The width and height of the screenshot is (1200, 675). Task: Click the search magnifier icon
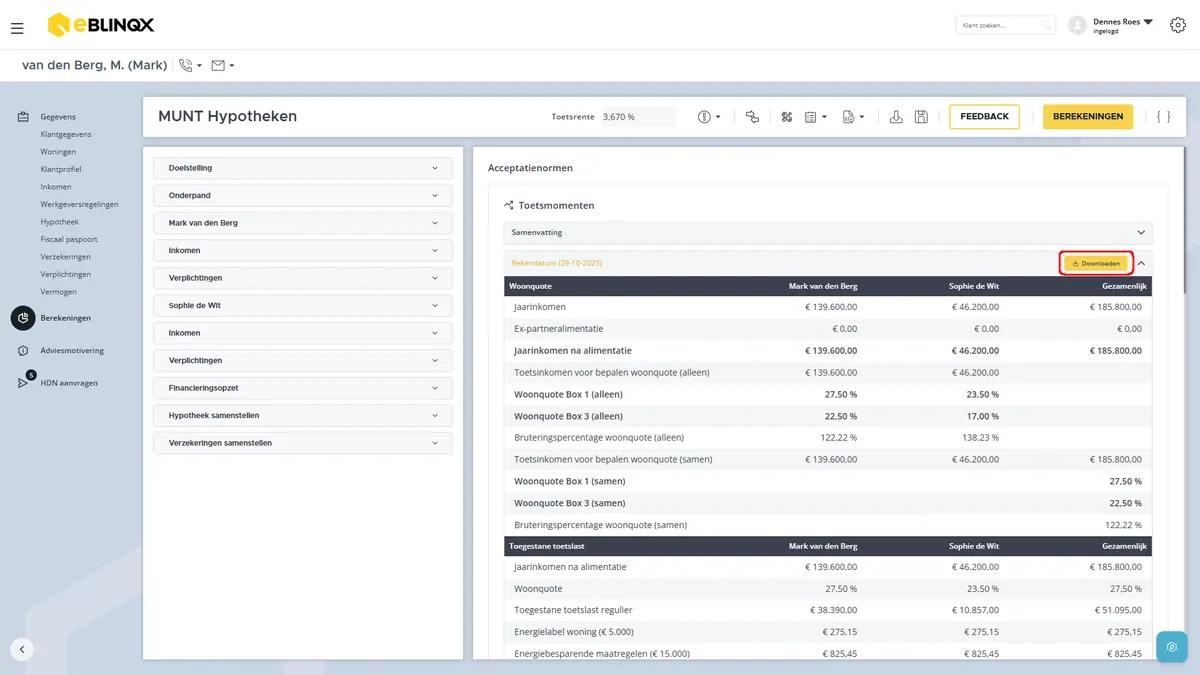click(1046, 25)
